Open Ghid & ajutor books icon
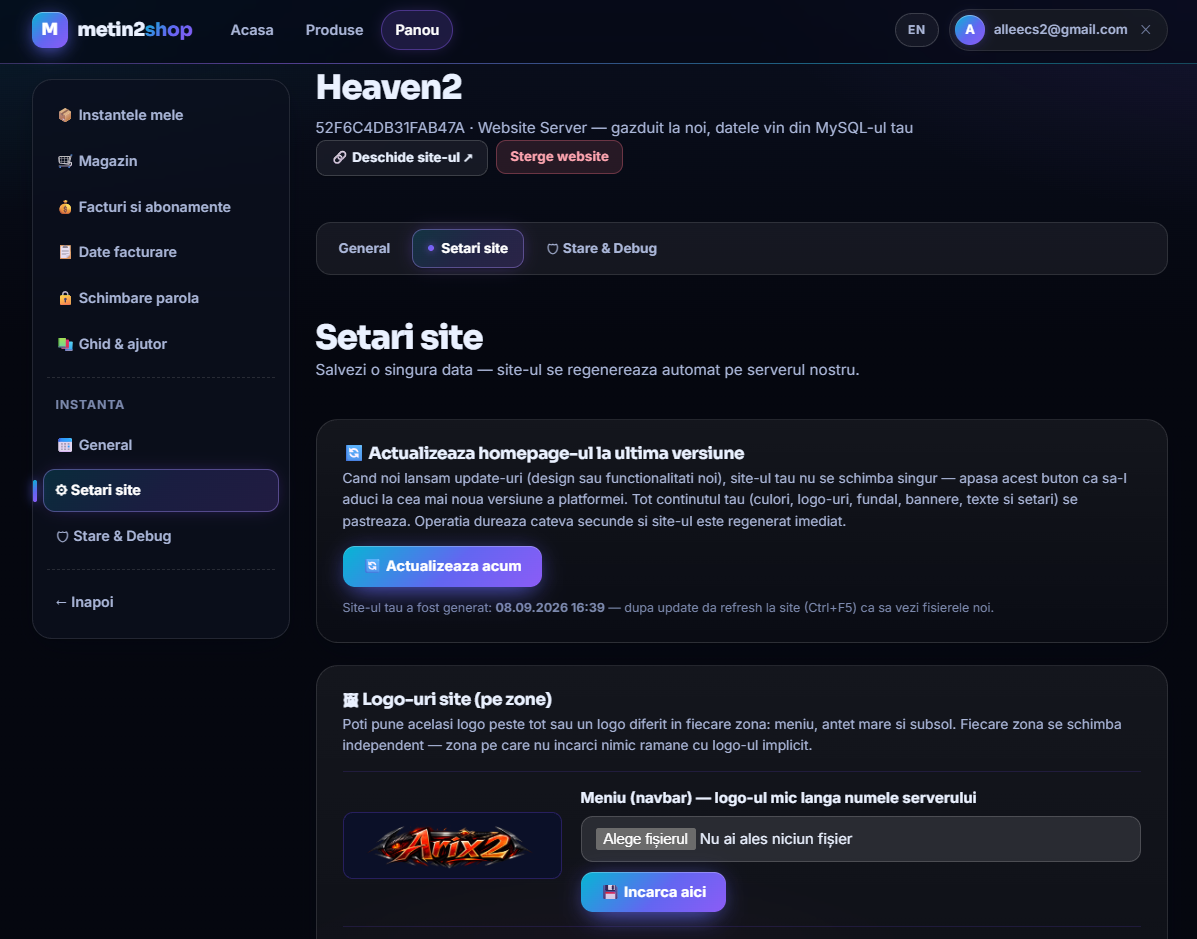 65,344
